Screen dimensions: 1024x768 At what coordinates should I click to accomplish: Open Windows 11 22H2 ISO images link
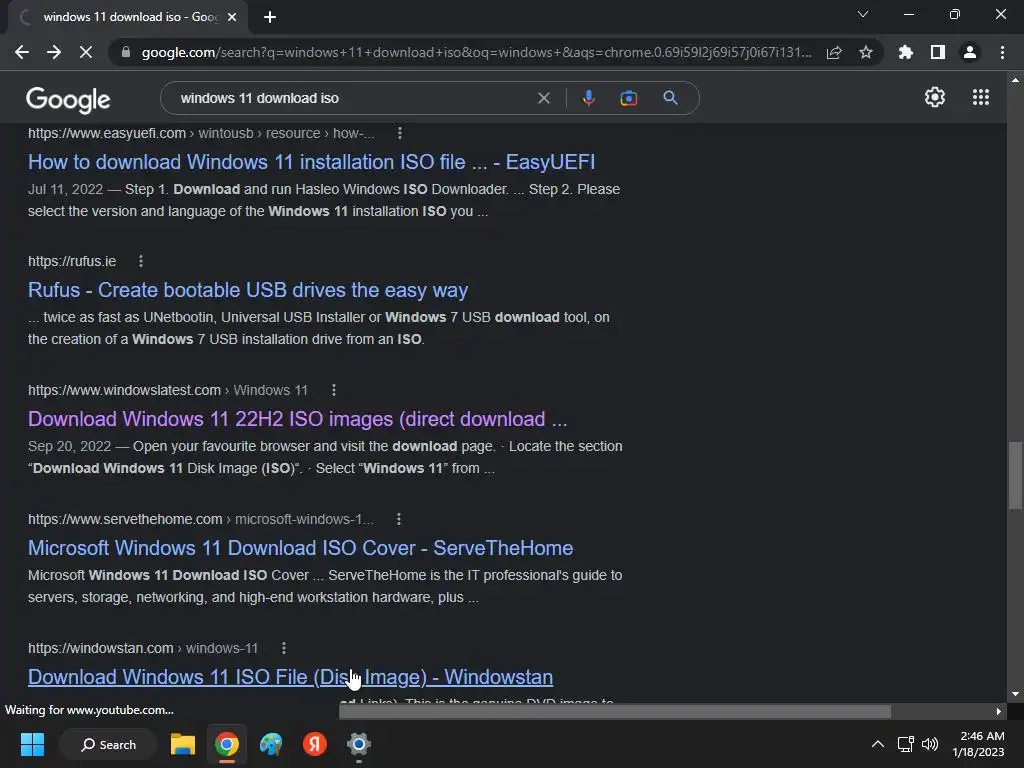pos(298,419)
